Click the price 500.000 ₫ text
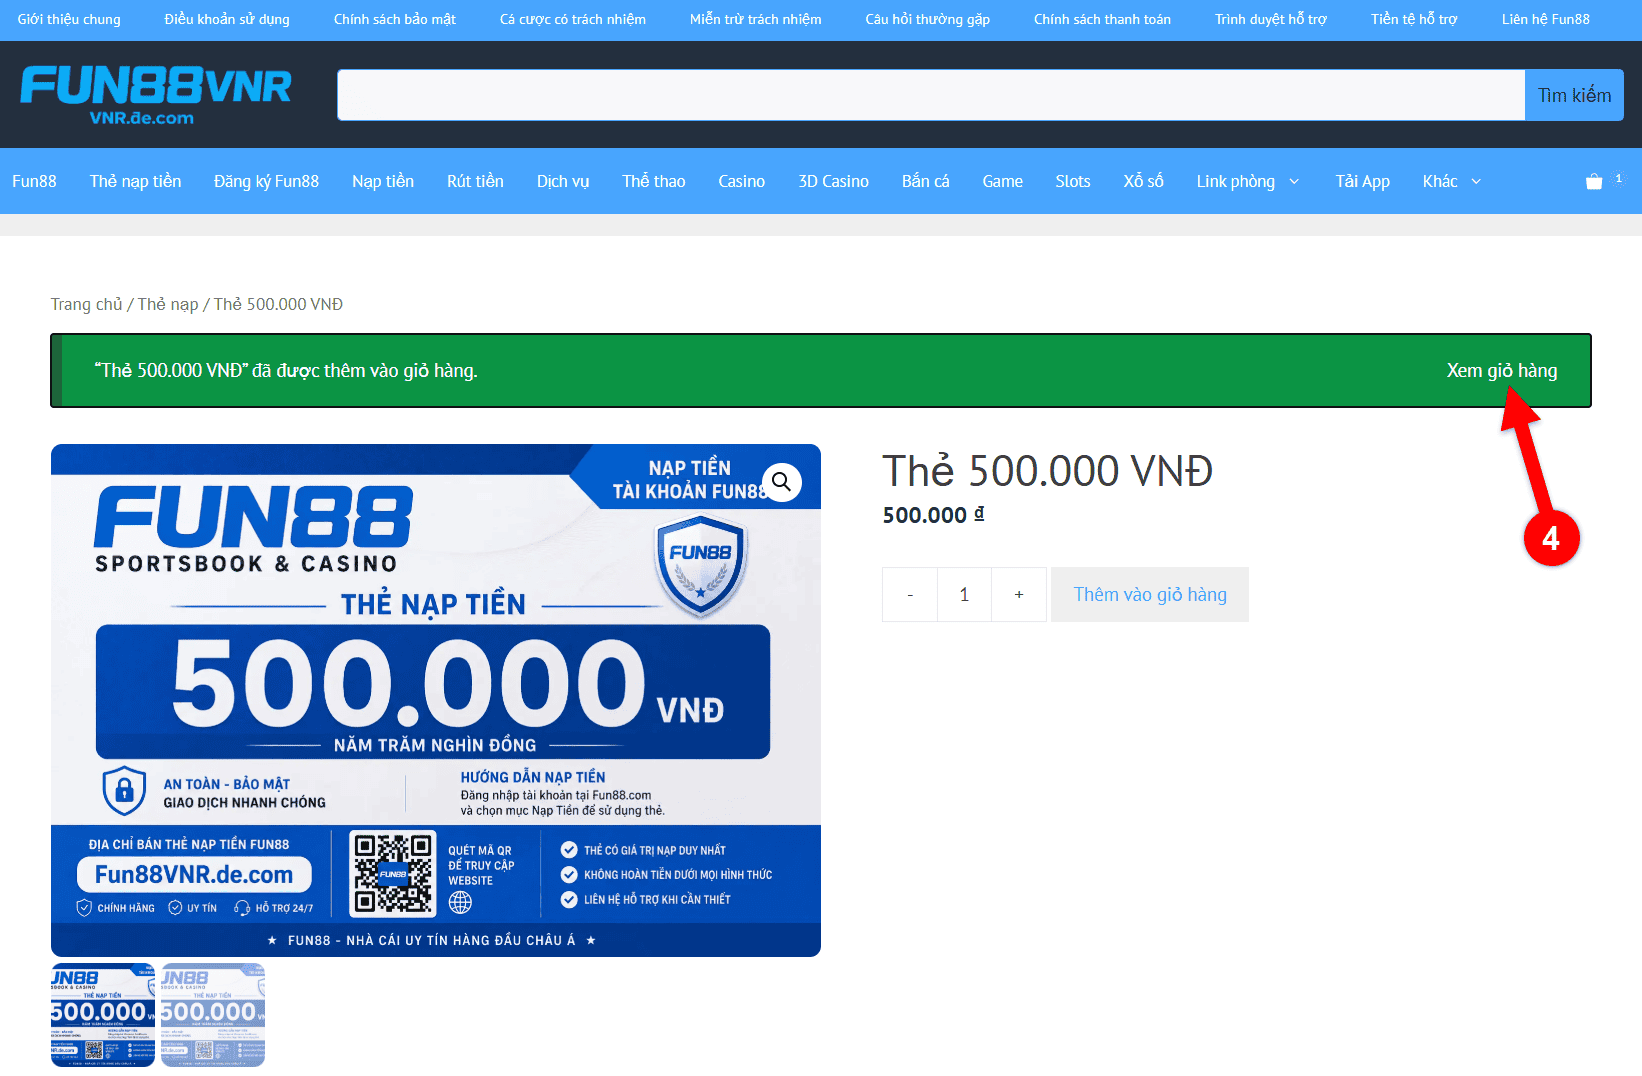 [x=933, y=515]
